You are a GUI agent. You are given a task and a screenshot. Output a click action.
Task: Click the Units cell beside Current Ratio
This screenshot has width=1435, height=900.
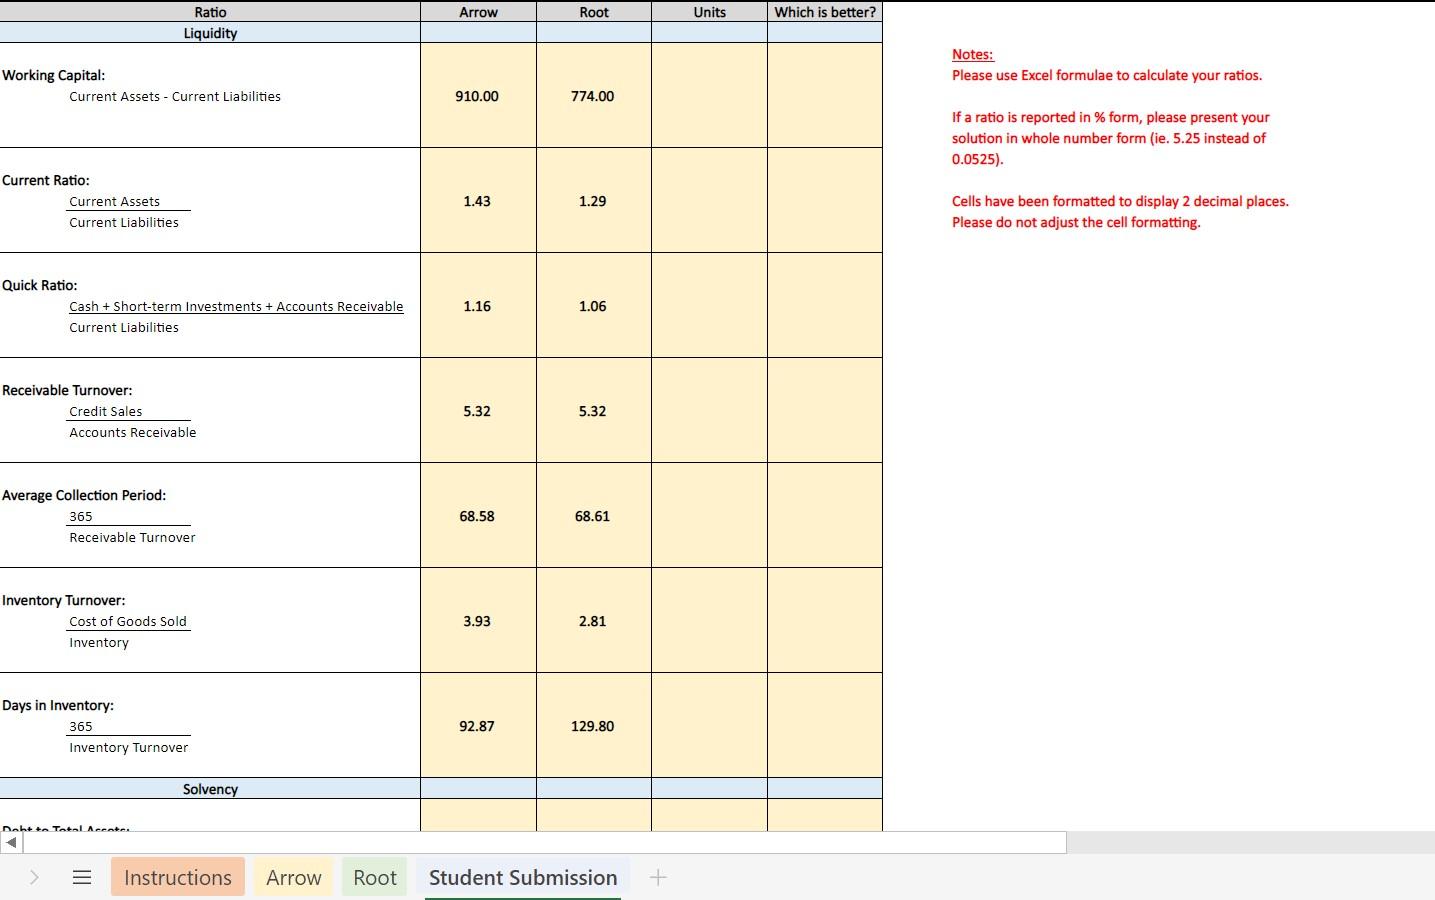point(709,200)
